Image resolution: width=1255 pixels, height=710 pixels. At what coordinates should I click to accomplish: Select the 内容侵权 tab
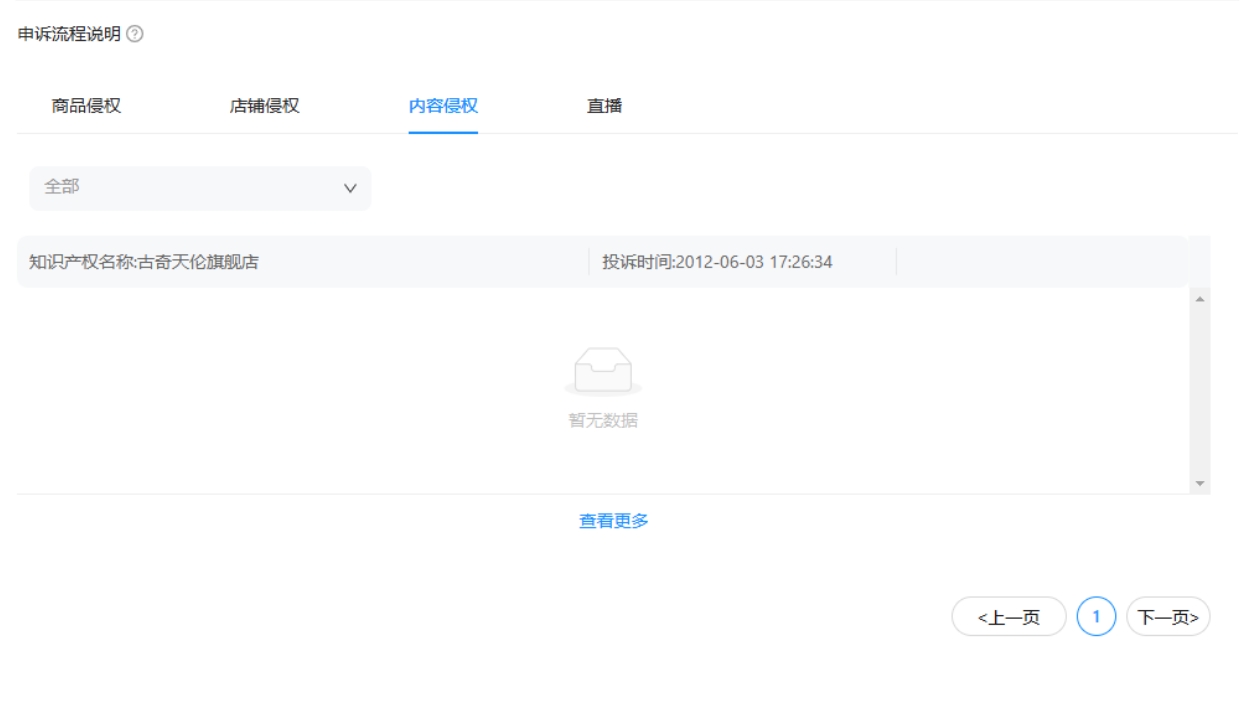[443, 106]
